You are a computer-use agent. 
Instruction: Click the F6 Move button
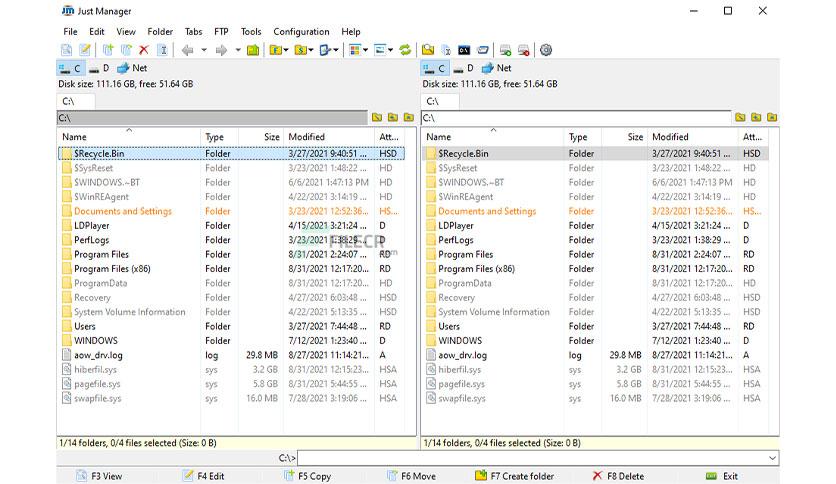click(x=411, y=476)
